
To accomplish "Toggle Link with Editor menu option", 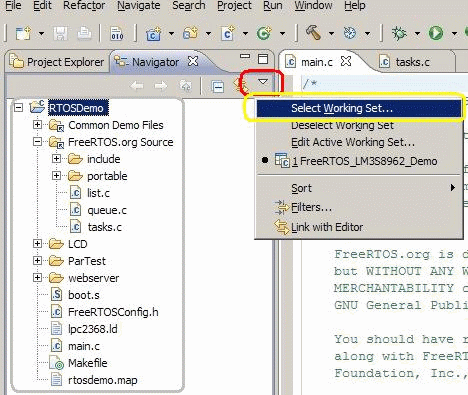I will [x=327, y=227].
